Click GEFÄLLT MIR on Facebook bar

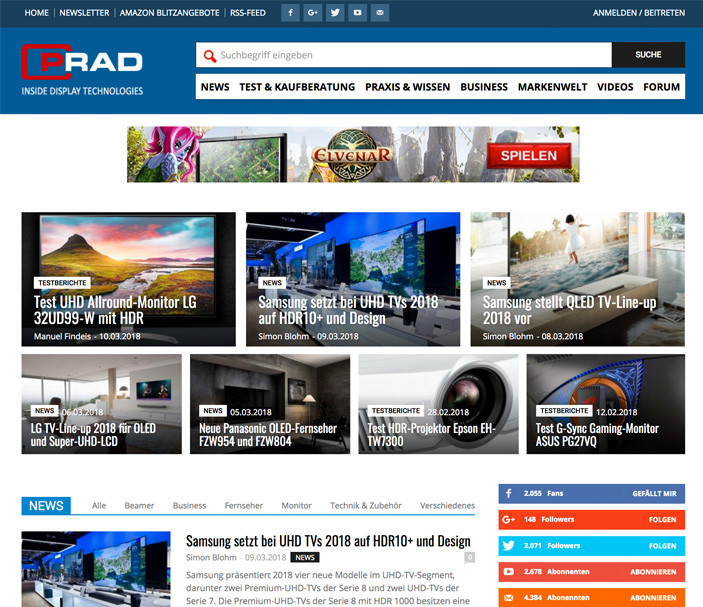pos(655,494)
